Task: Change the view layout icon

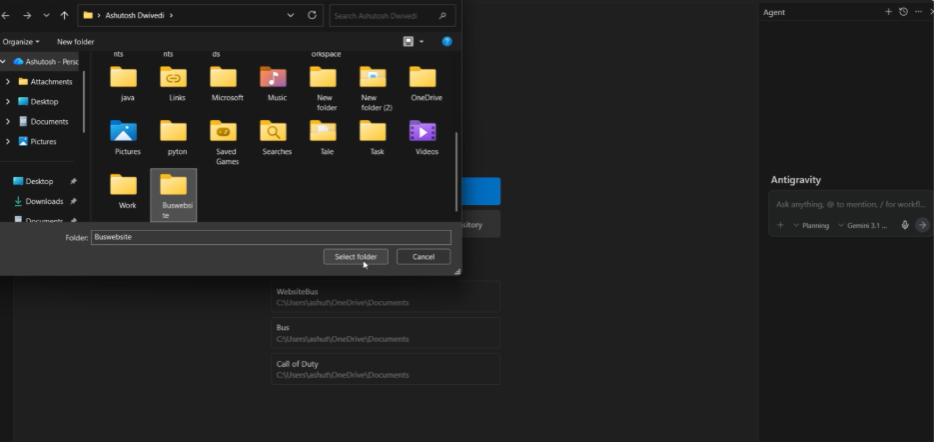Action: coord(408,41)
